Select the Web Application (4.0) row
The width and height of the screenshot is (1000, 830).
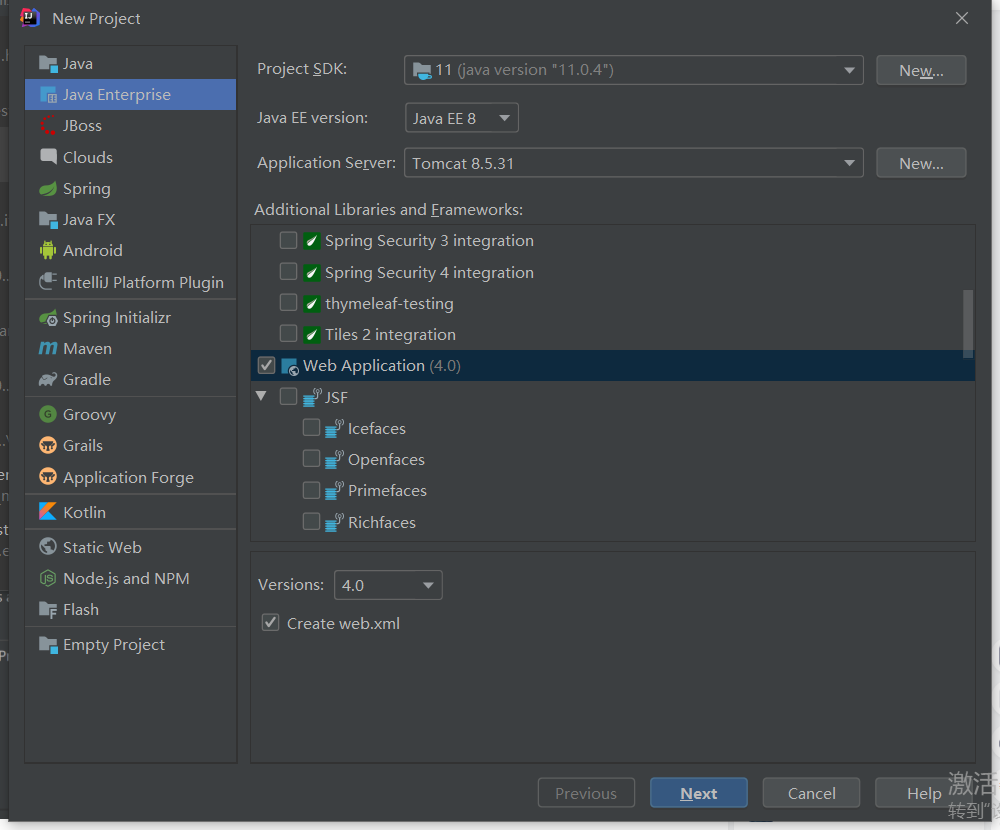point(613,366)
